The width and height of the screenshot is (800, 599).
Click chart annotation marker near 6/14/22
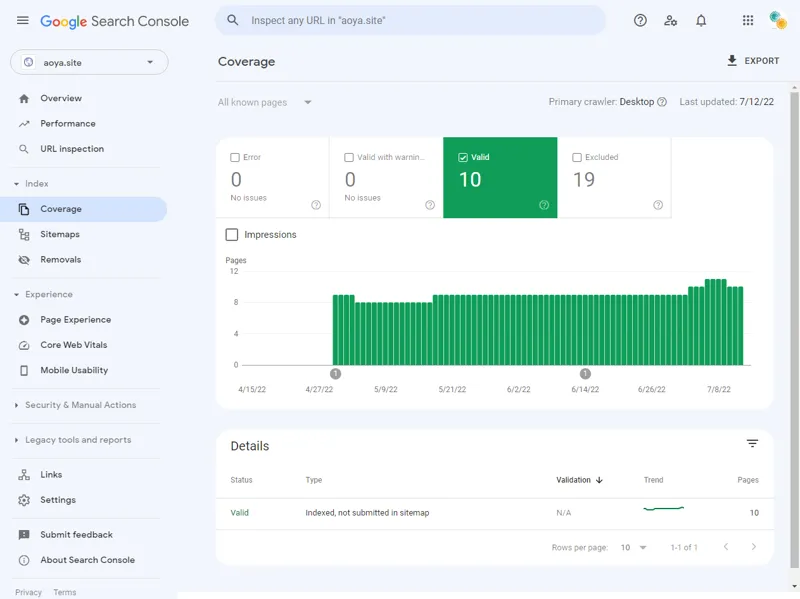585,374
